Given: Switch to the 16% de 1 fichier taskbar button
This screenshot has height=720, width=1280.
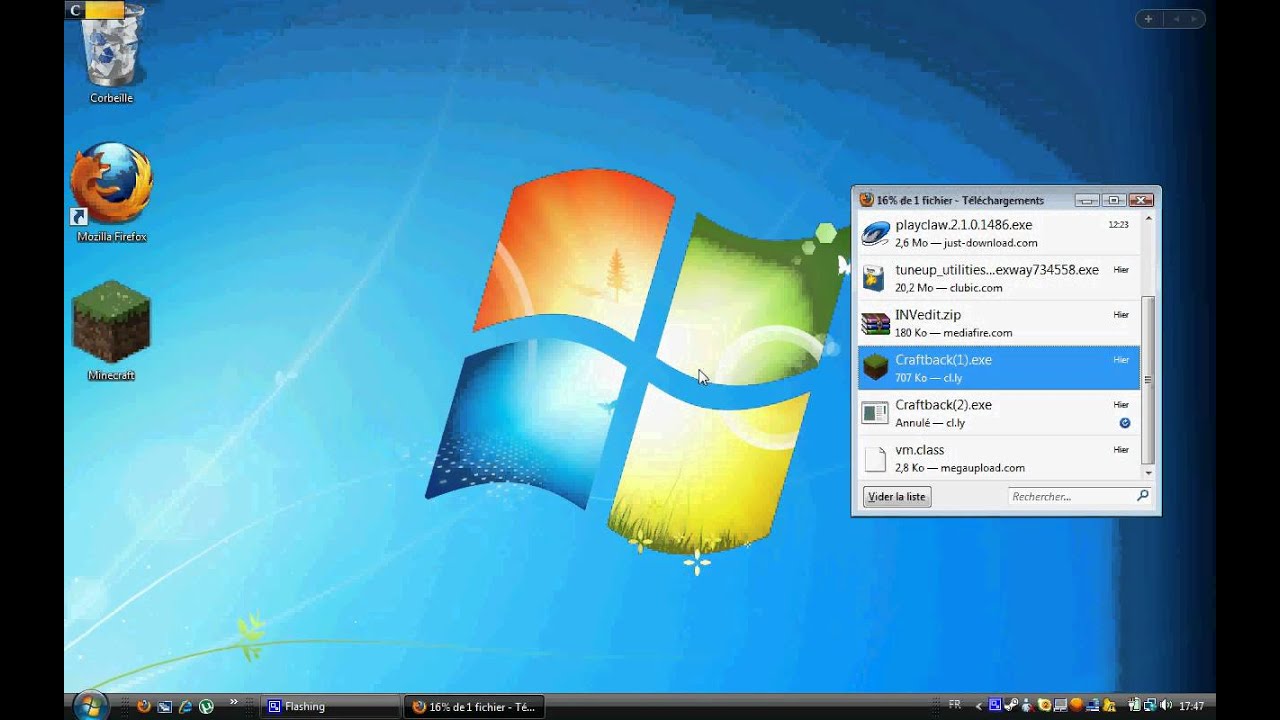Looking at the screenshot, I should 474,706.
